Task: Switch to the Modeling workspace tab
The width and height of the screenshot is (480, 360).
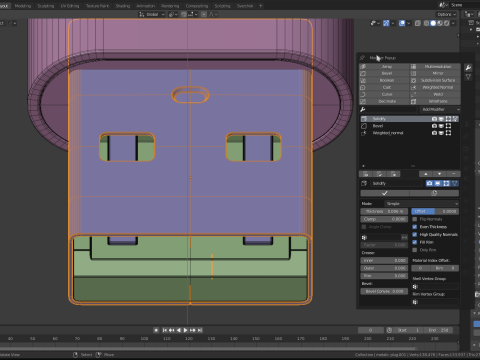Action: coord(23,6)
